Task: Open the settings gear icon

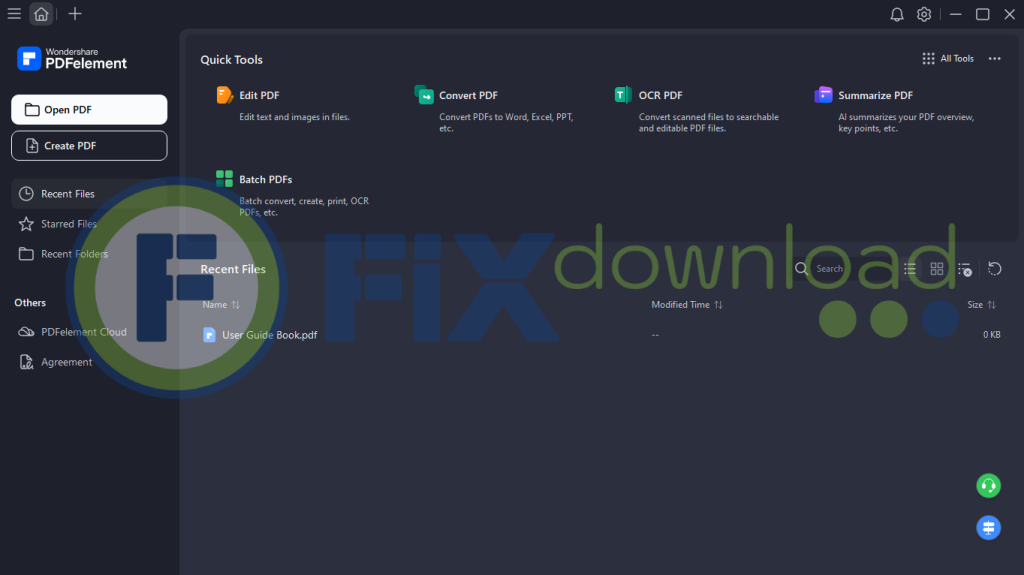Action: tap(924, 14)
